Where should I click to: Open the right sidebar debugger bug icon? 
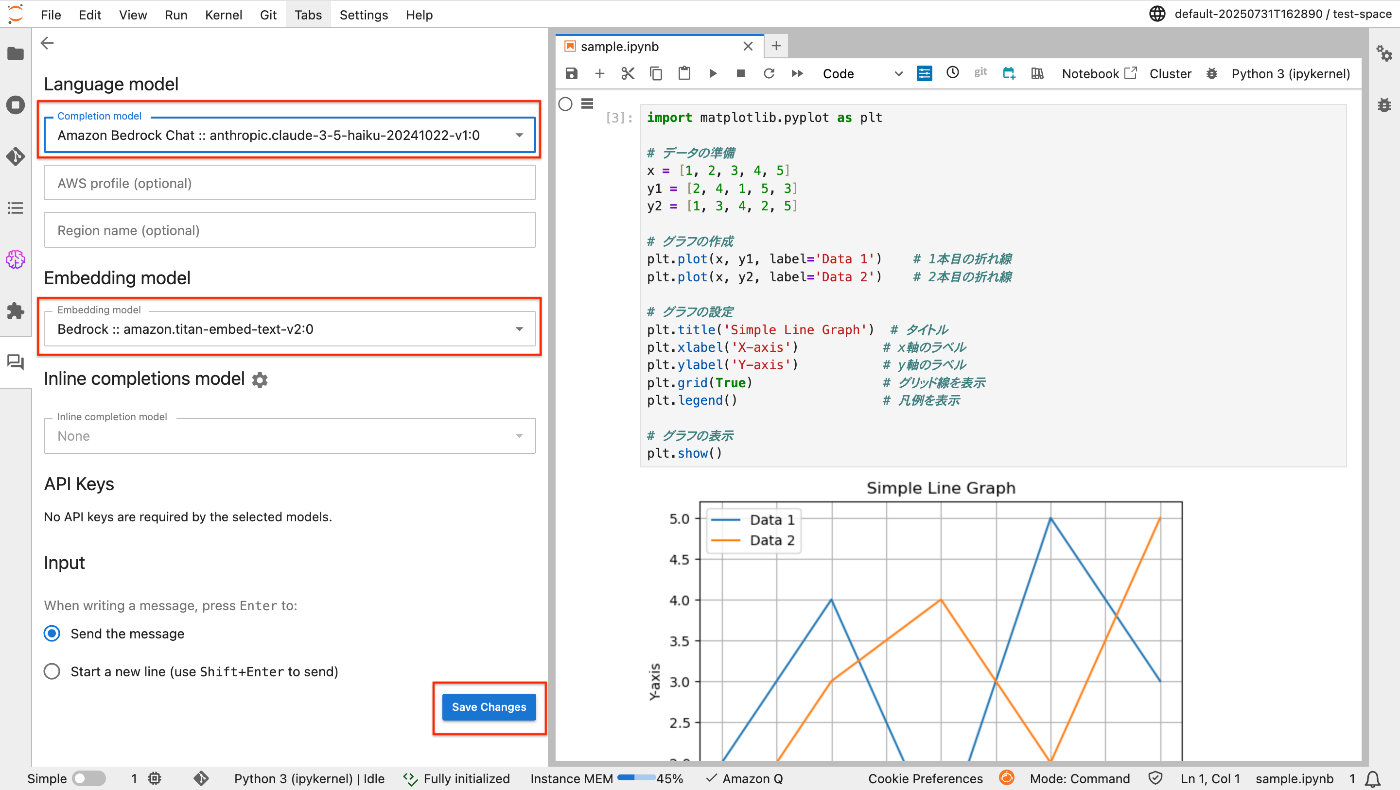point(1384,104)
